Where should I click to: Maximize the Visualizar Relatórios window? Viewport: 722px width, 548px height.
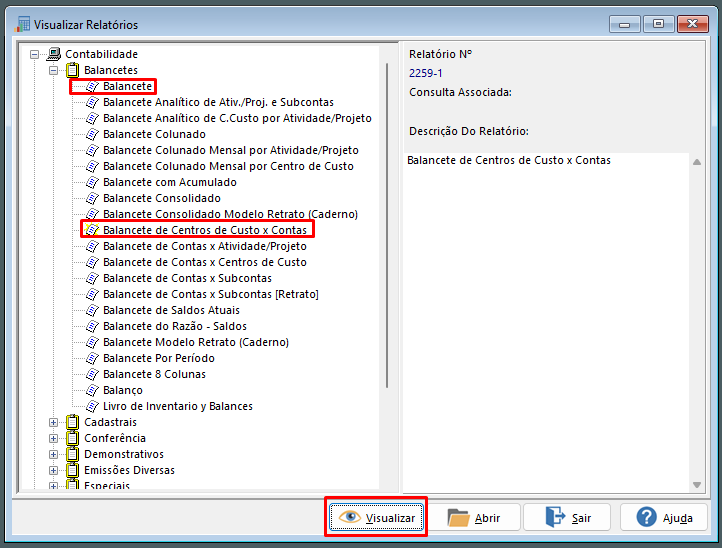658,24
